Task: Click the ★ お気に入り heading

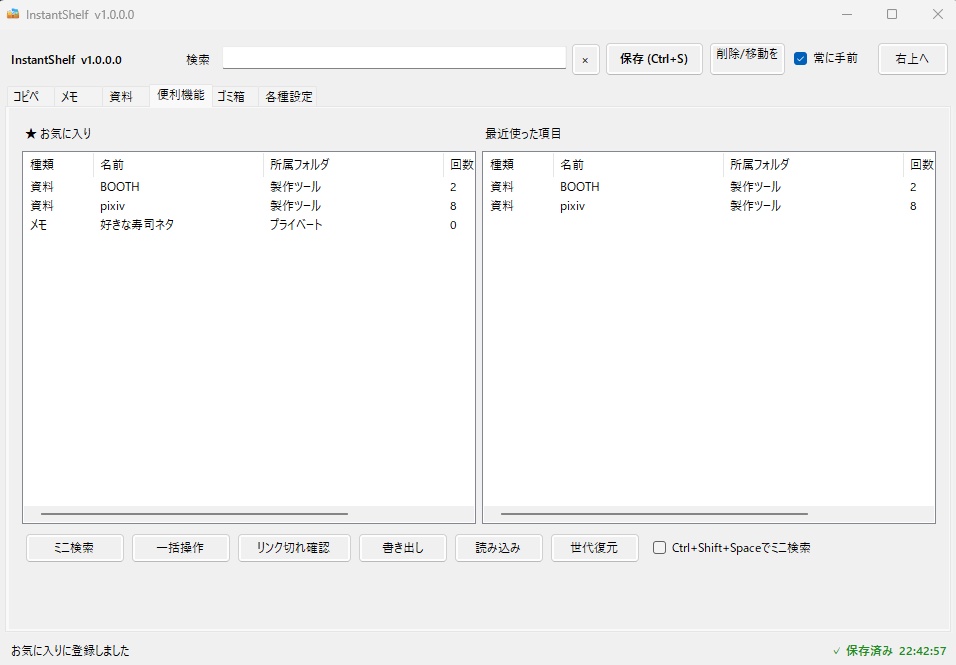Action: pos(58,133)
